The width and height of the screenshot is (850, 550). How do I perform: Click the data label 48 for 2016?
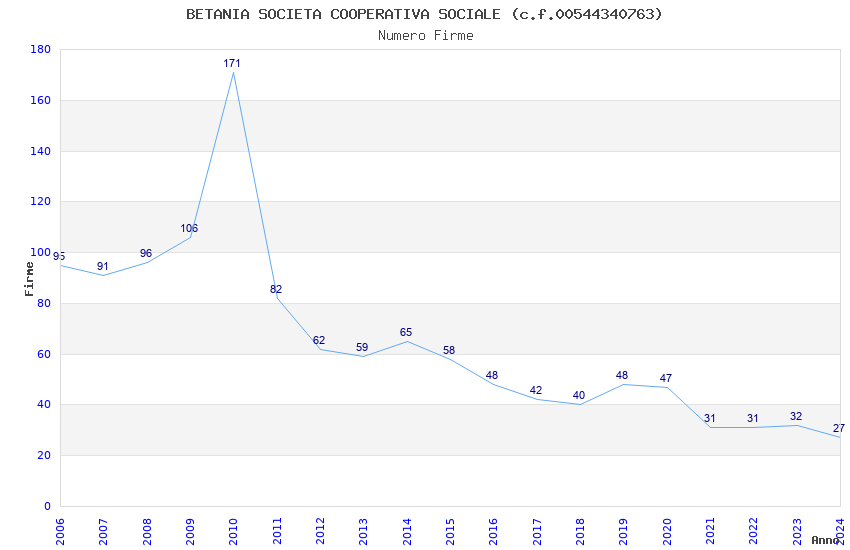[x=492, y=375]
